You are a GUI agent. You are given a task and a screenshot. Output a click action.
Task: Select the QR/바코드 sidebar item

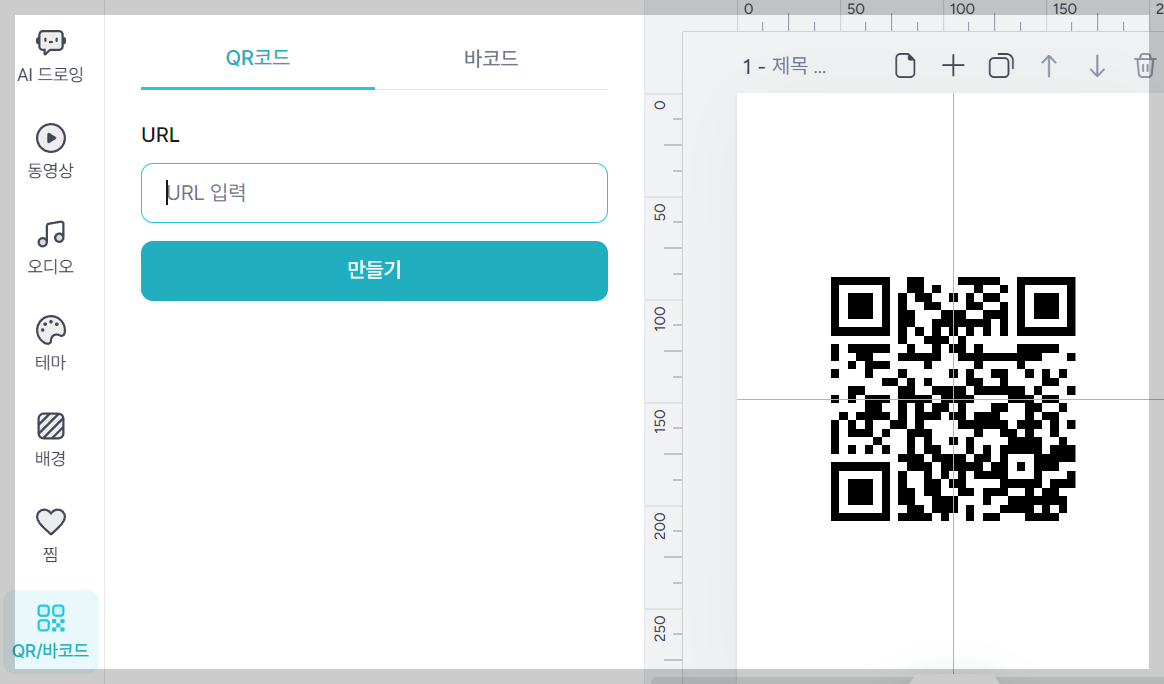click(x=50, y=631)
